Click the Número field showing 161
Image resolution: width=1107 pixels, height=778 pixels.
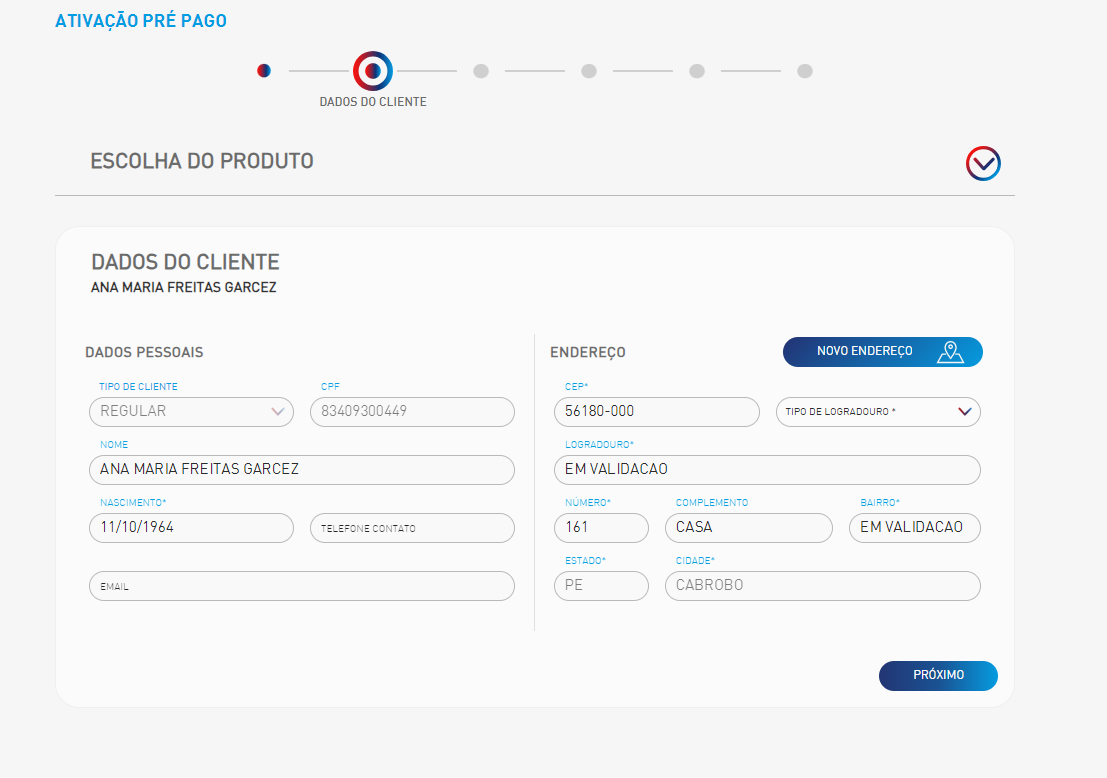pyautogui.click(x=602, y=527)
